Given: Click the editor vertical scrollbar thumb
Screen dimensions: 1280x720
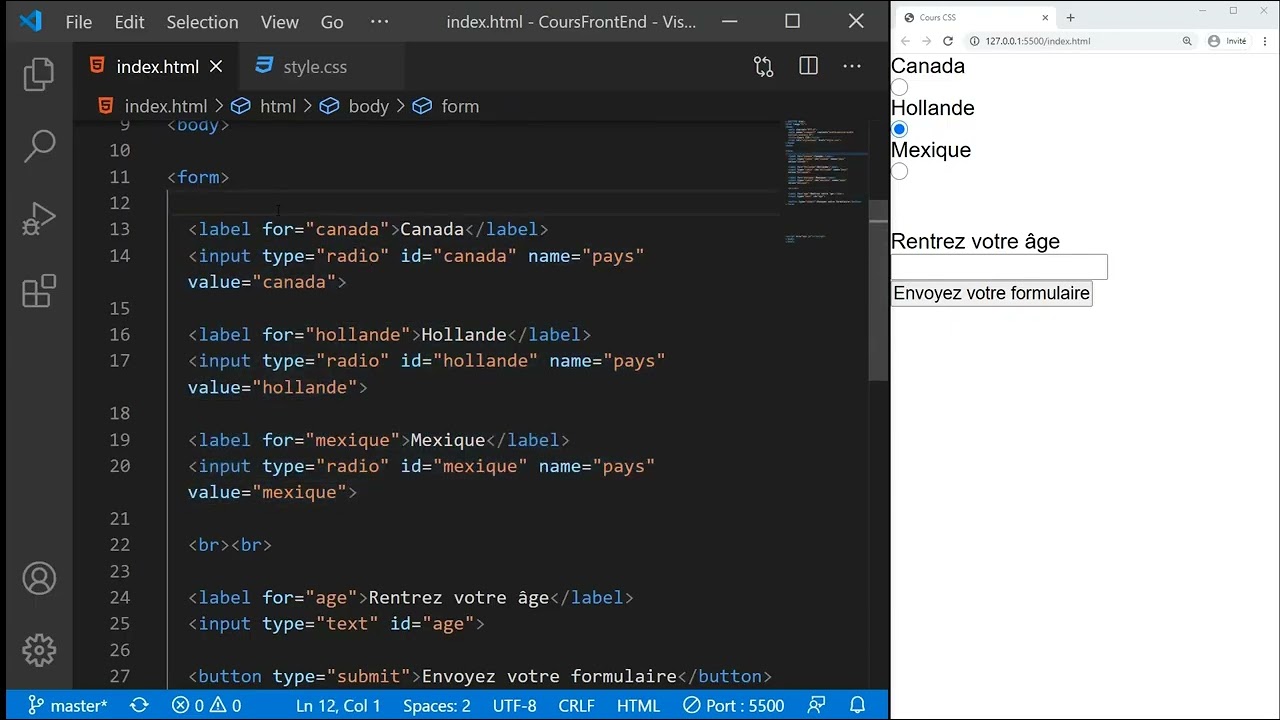Looking at the screenshot, I should click(x=877, y=290).
